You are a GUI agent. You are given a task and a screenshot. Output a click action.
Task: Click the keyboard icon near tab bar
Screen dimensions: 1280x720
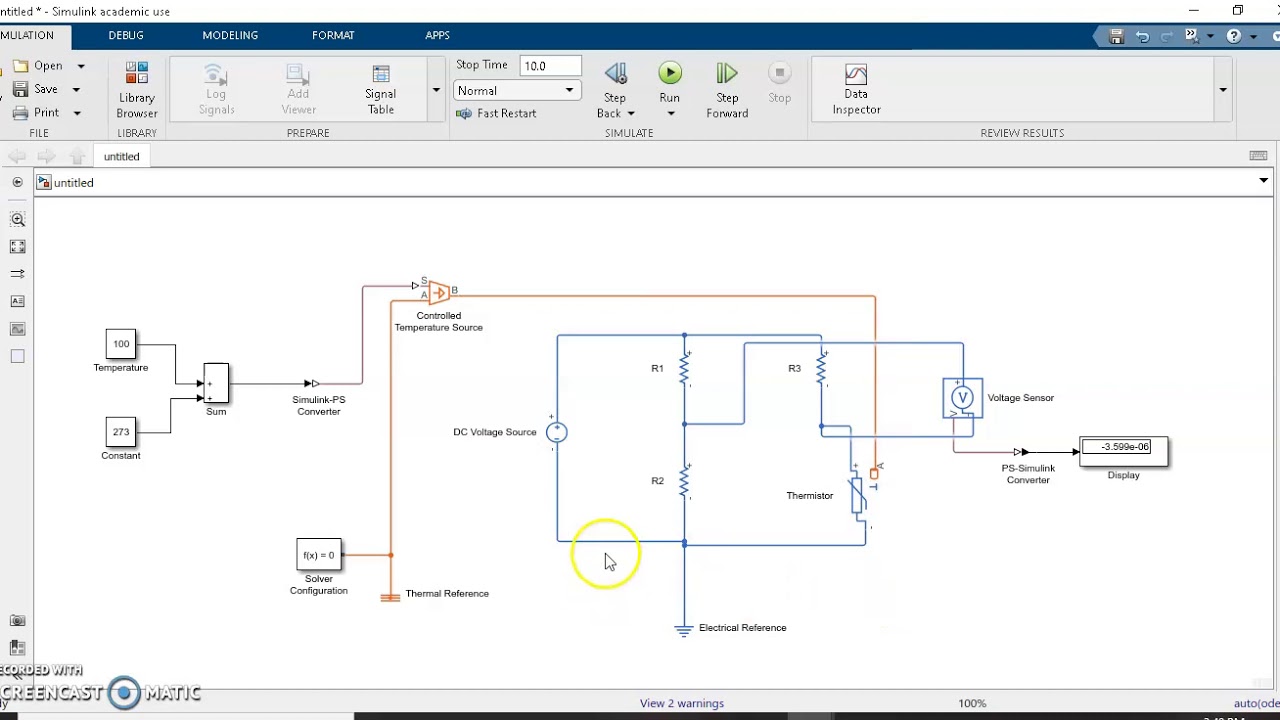pos(1258,156)
